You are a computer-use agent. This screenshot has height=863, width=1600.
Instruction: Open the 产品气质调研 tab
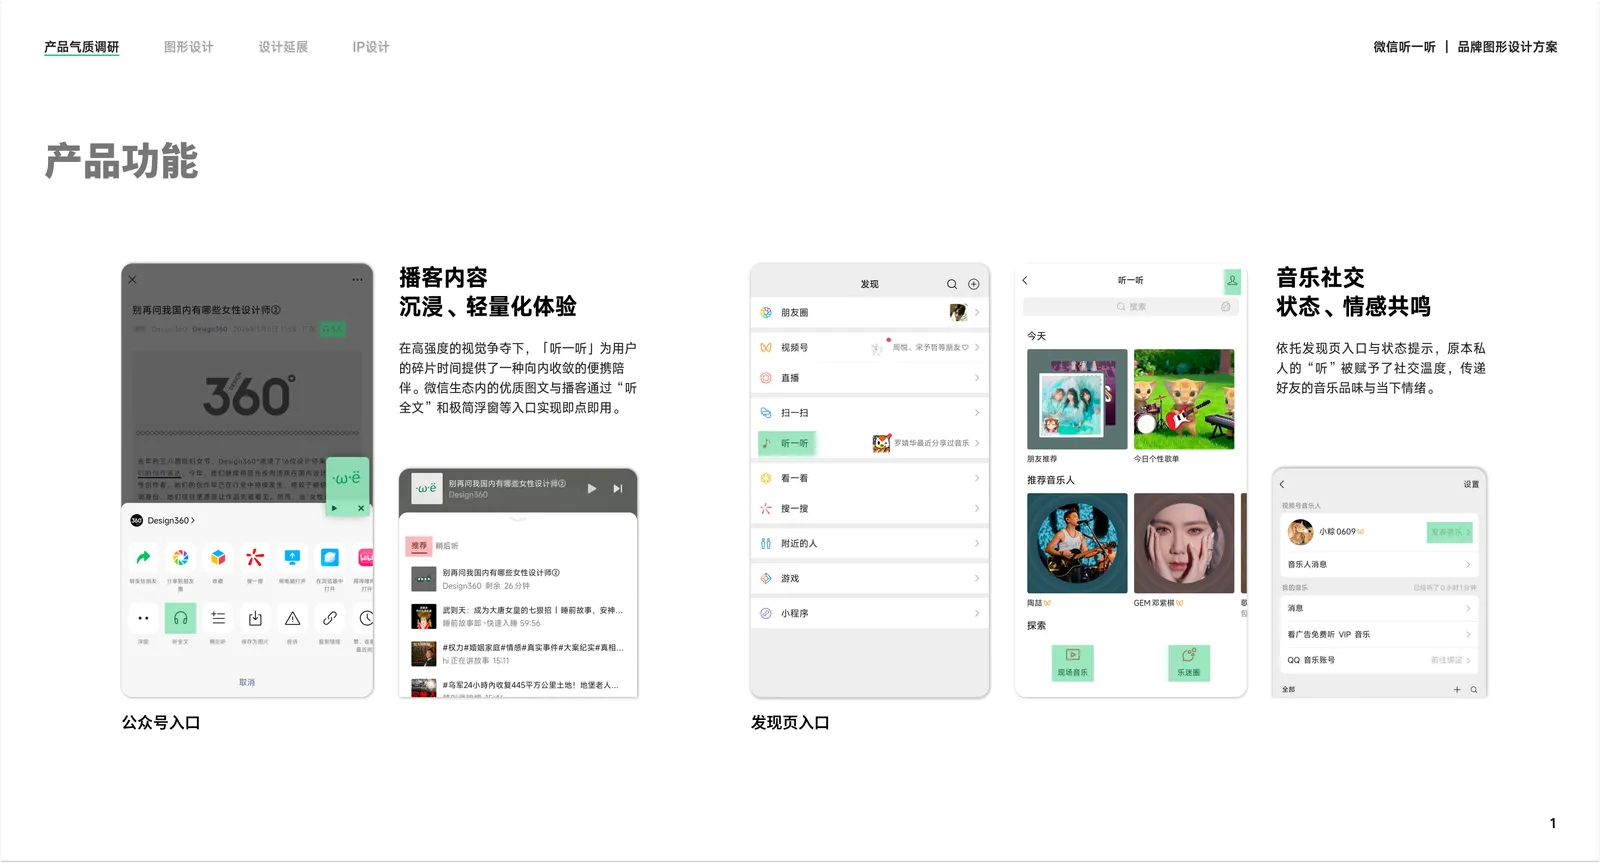[x=81, y=47]
